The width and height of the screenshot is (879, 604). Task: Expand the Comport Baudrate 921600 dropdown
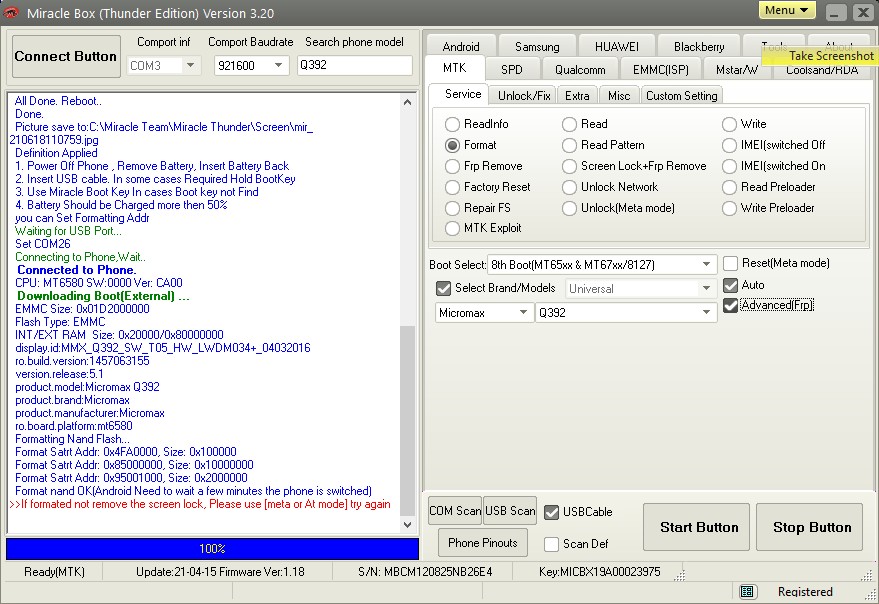pyautogui.click(x=279, y=65)
